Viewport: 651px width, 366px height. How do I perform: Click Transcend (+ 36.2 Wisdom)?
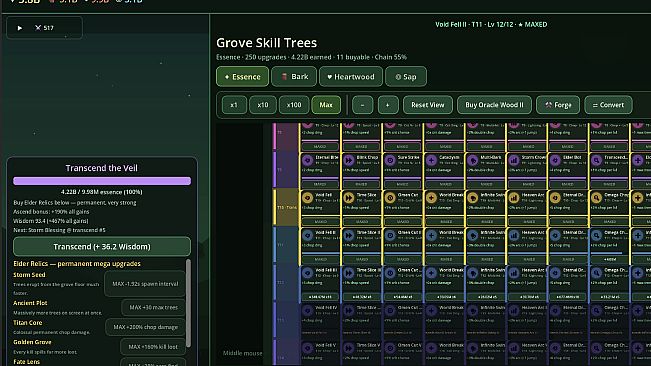tap(102, 246)
